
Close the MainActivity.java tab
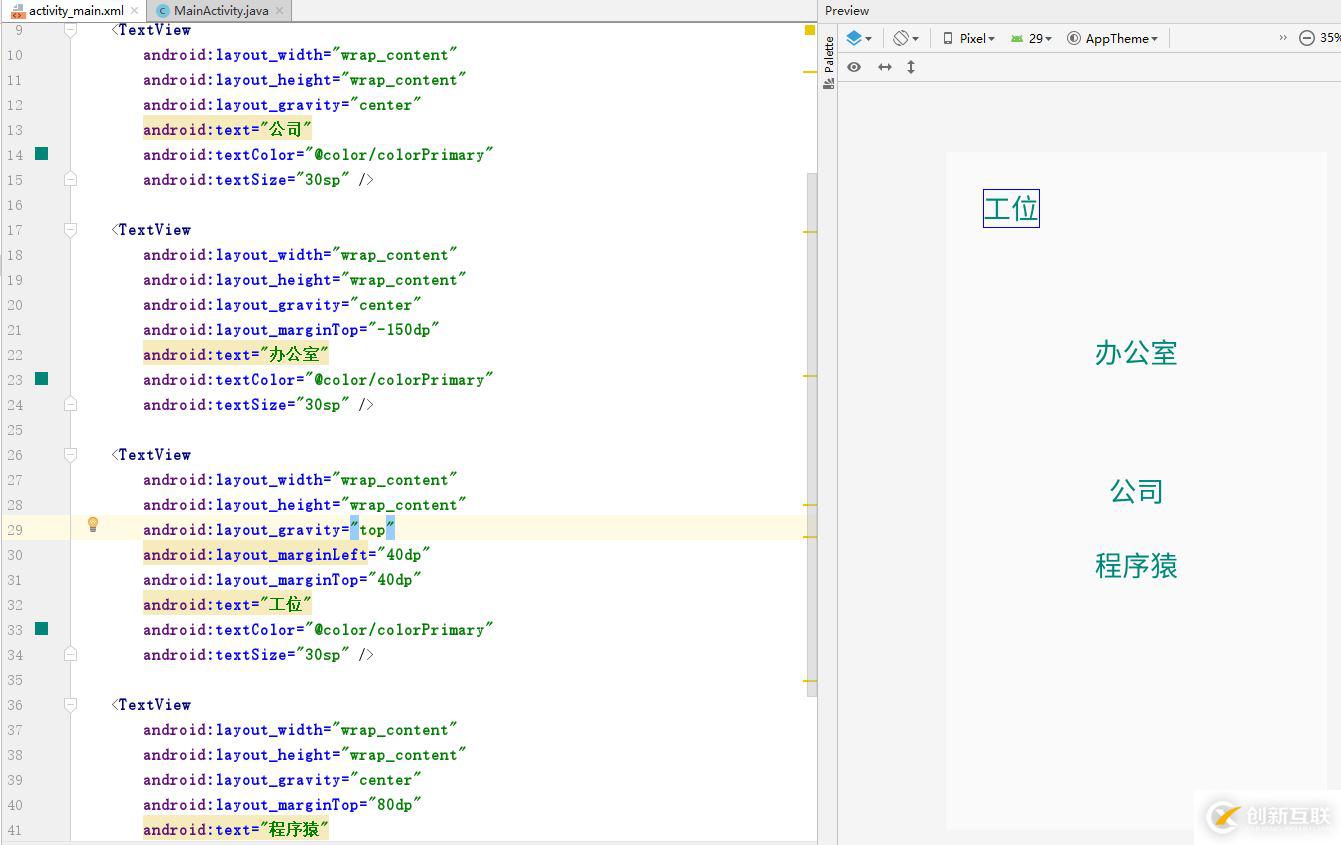tap(280, 11)
